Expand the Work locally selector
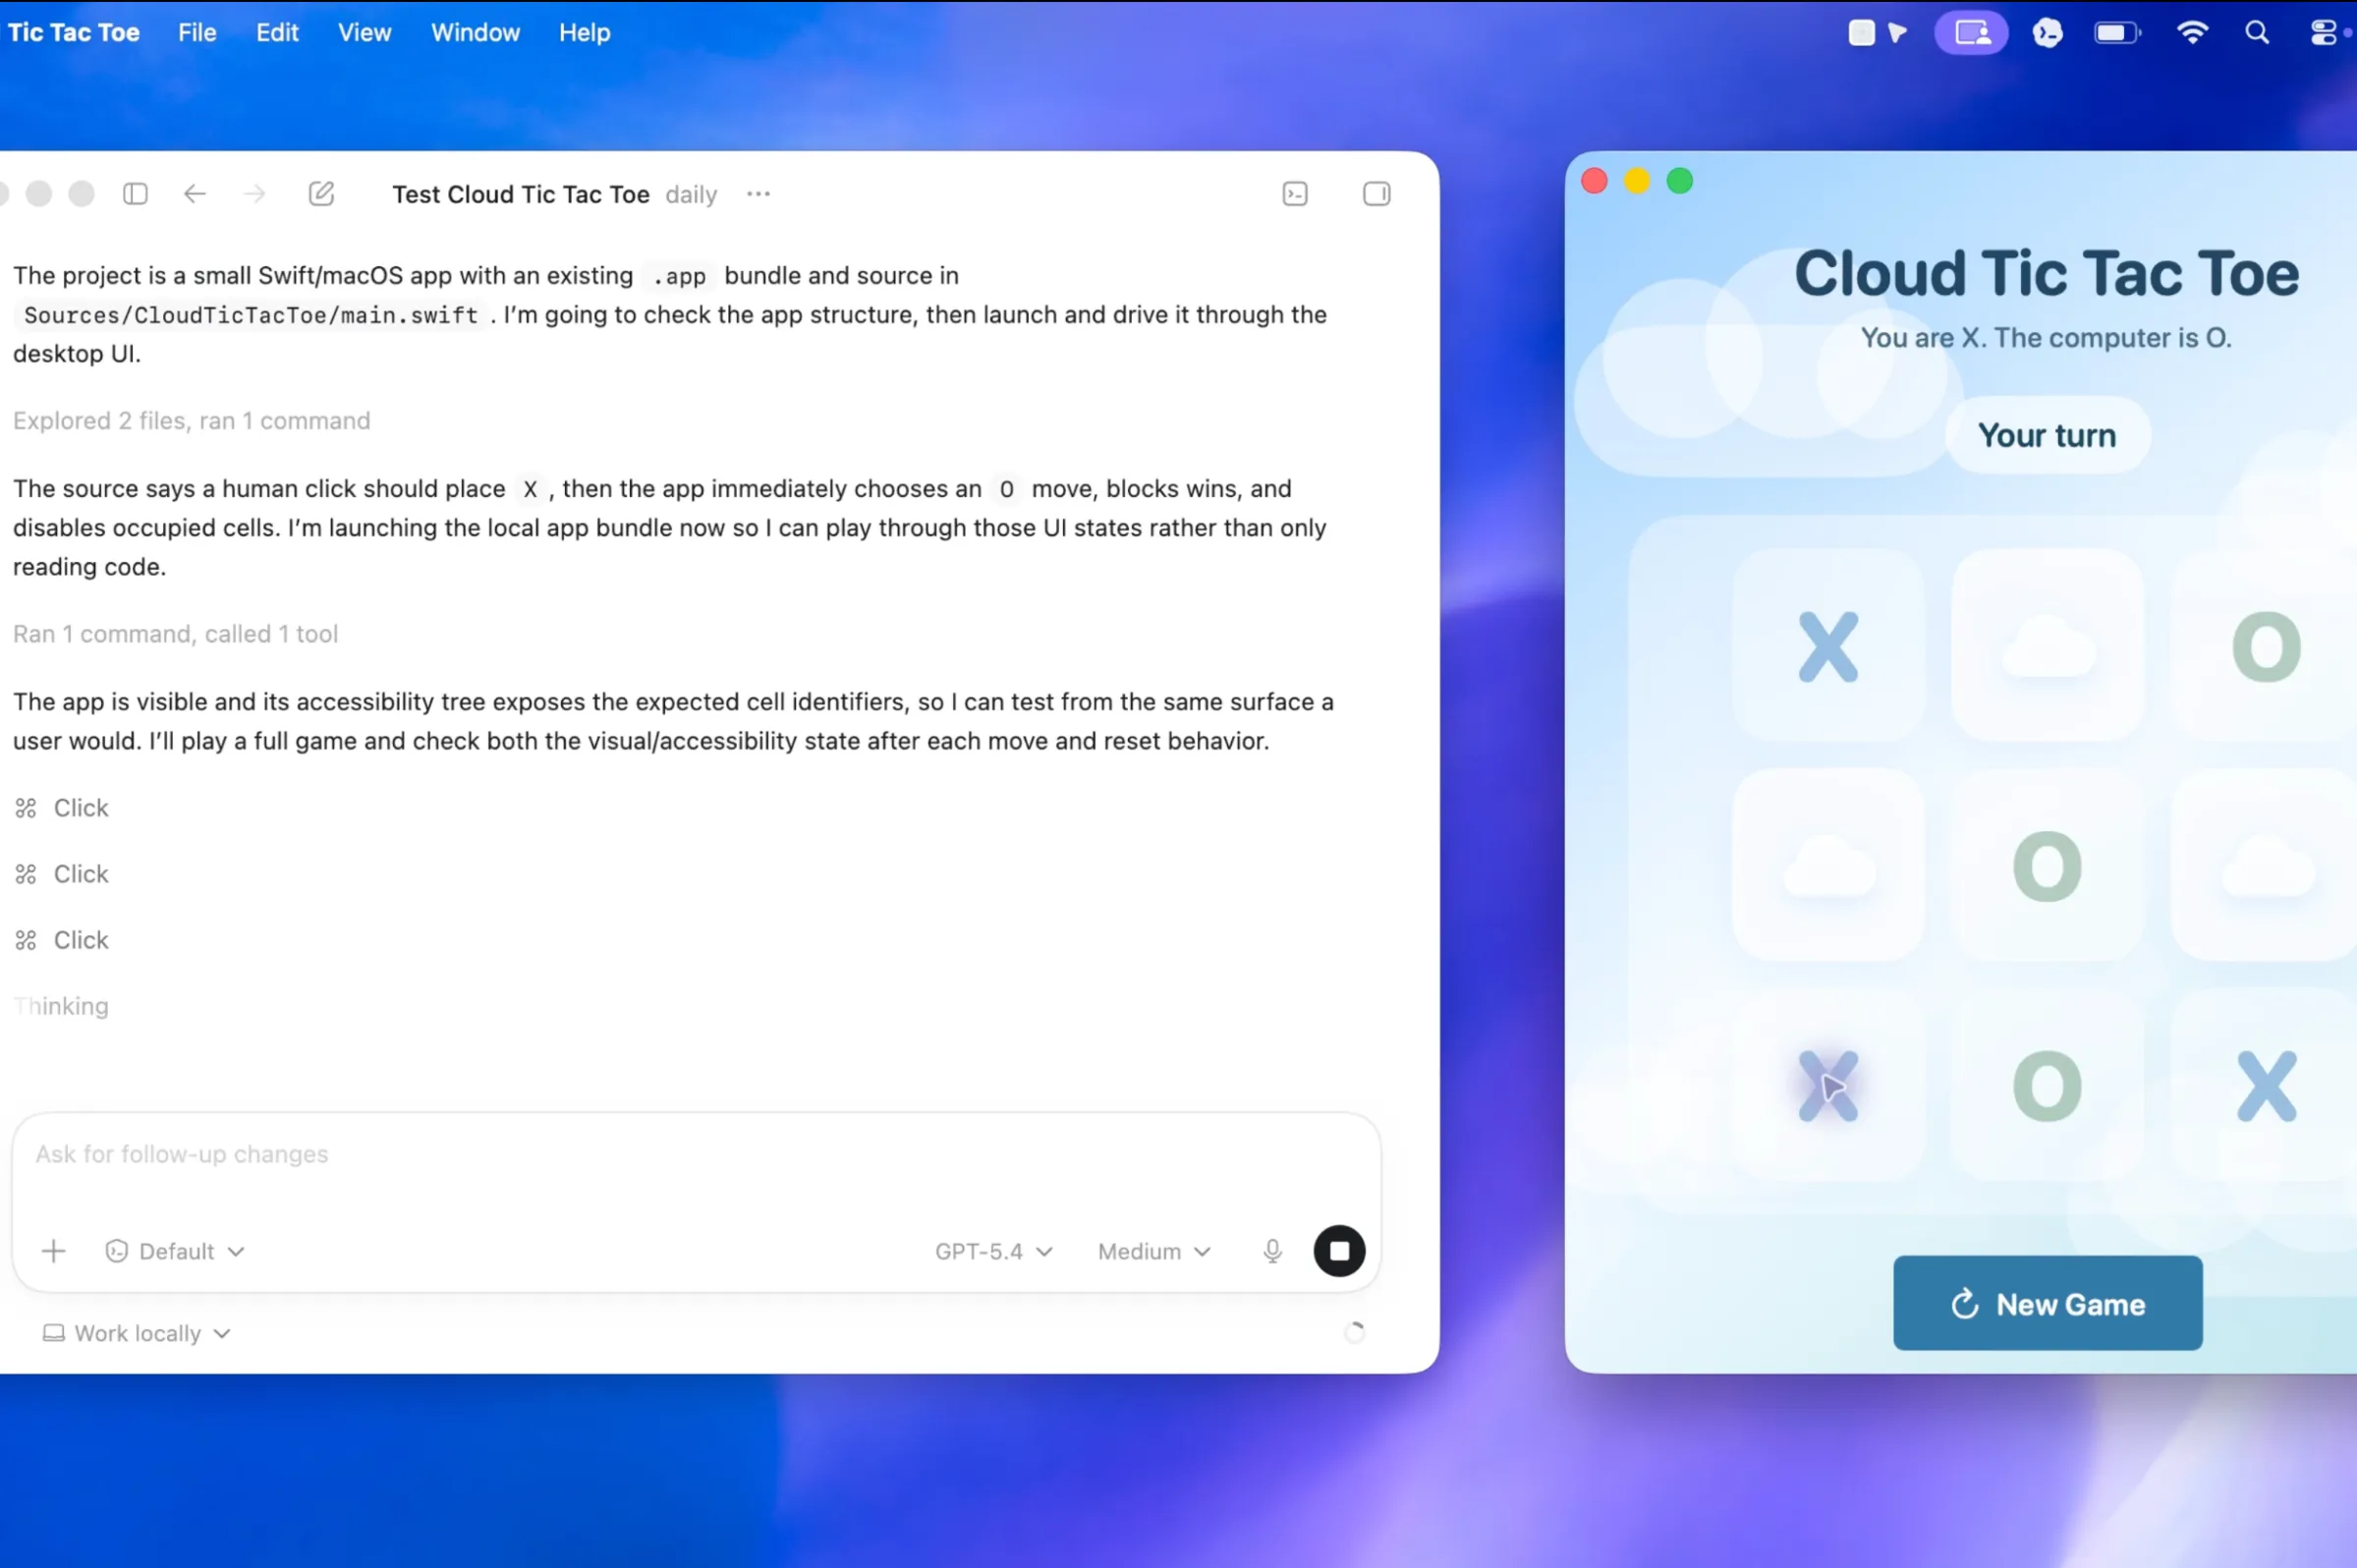Viewport: 2357px width, 1568px height. click(x=136, y=1332)
